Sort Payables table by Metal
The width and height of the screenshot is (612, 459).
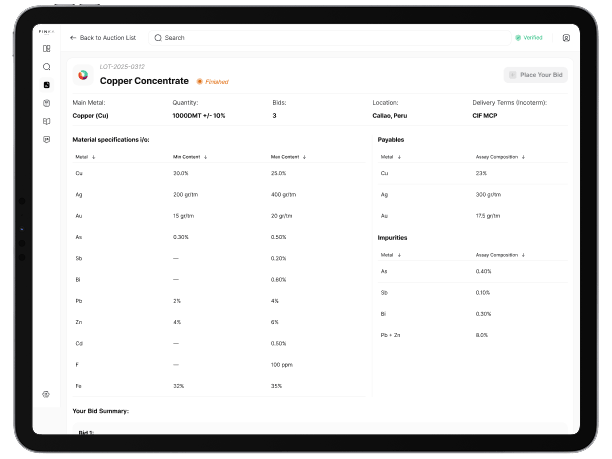[391, 157]
